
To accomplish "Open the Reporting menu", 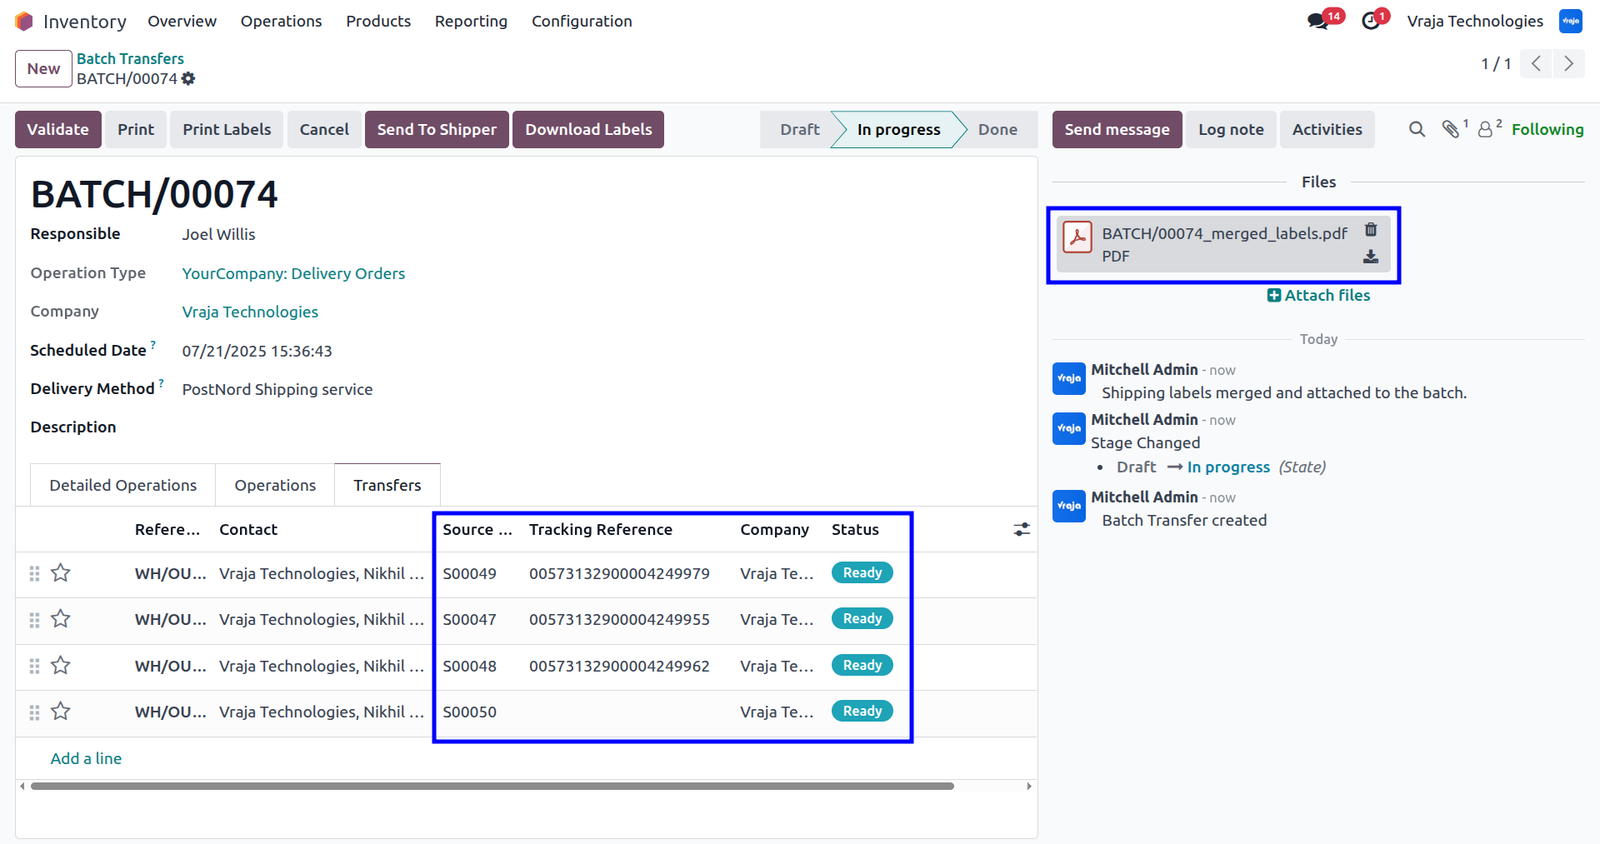I will 471,21.
